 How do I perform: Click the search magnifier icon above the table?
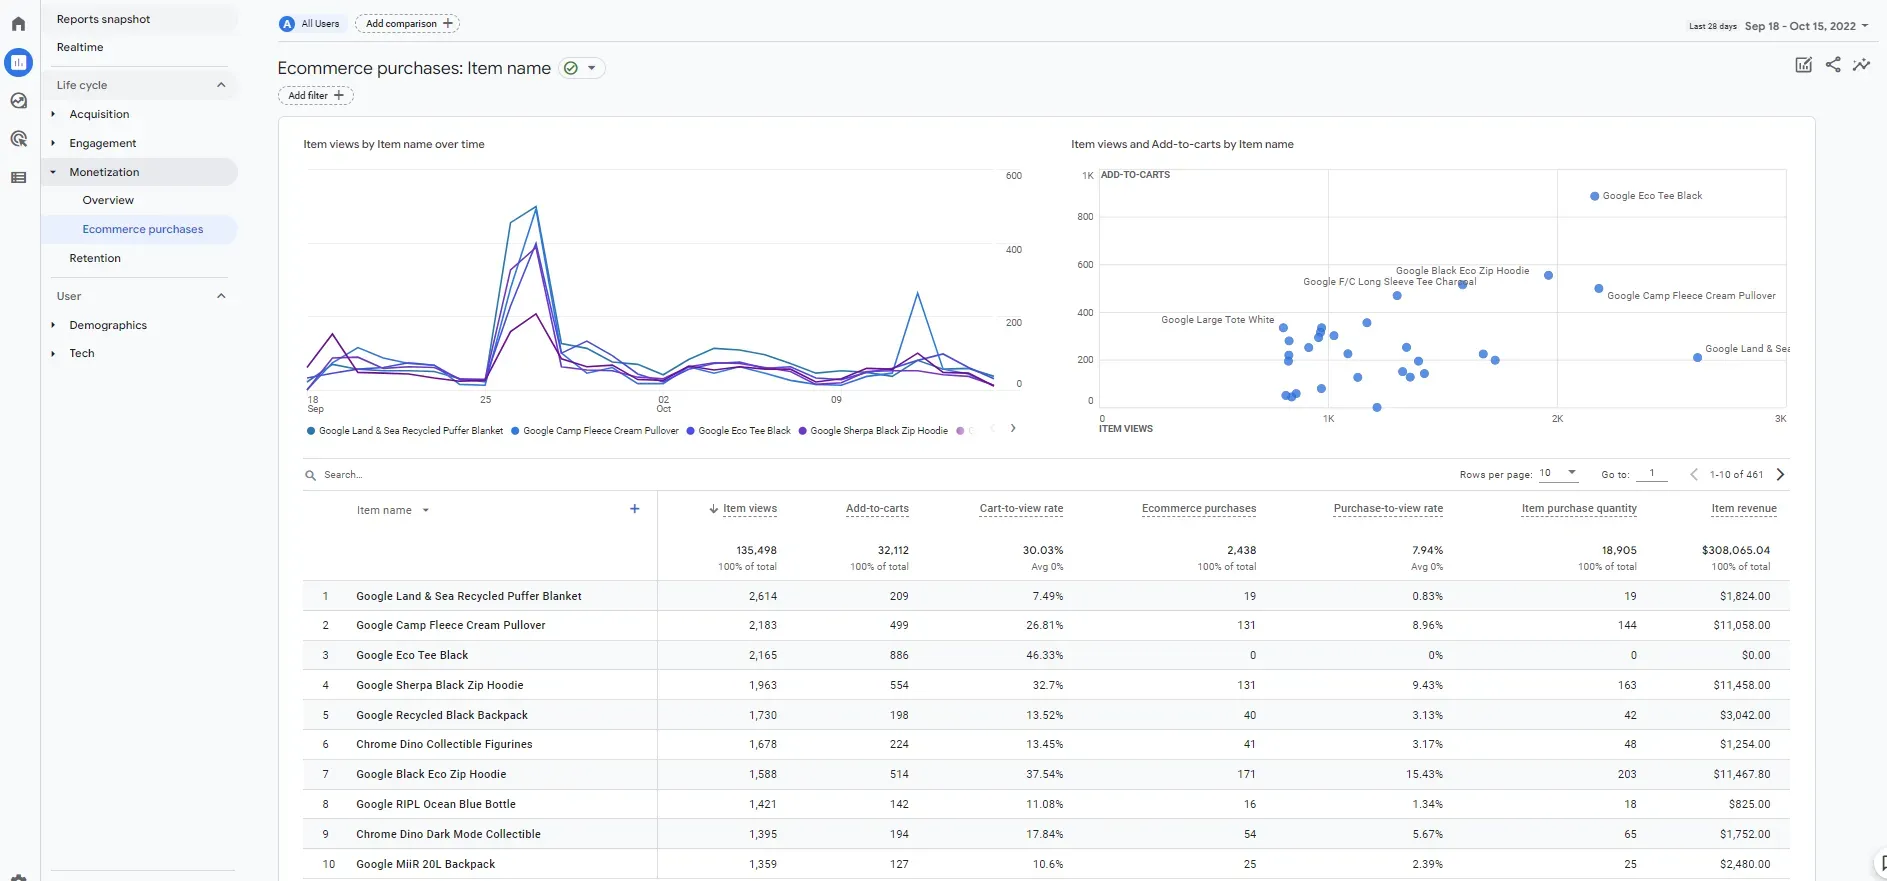tap(310, 475)
